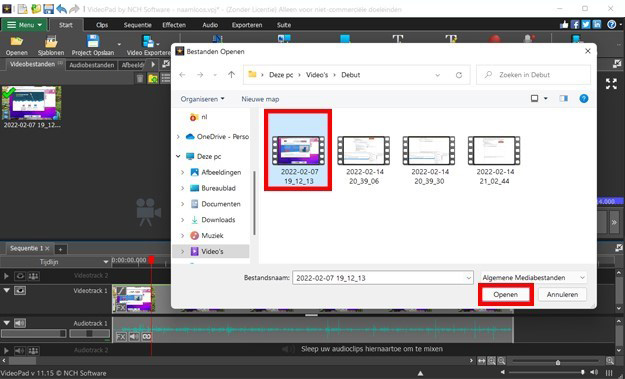Screen dimensions: 625x379
Task: Select the 2022-02-14 20_39_06 video thumbnail
Action: click(364, 160)
